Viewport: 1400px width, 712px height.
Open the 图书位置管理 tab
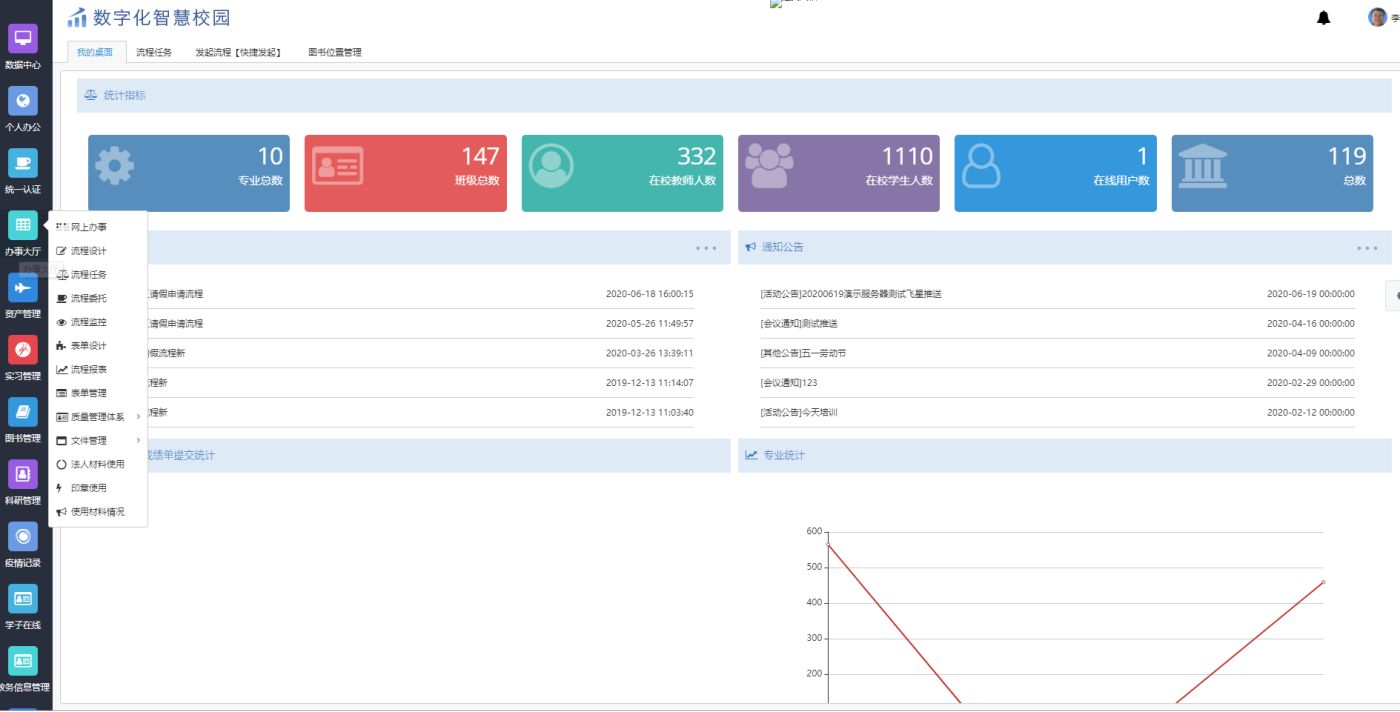(335, 52)
